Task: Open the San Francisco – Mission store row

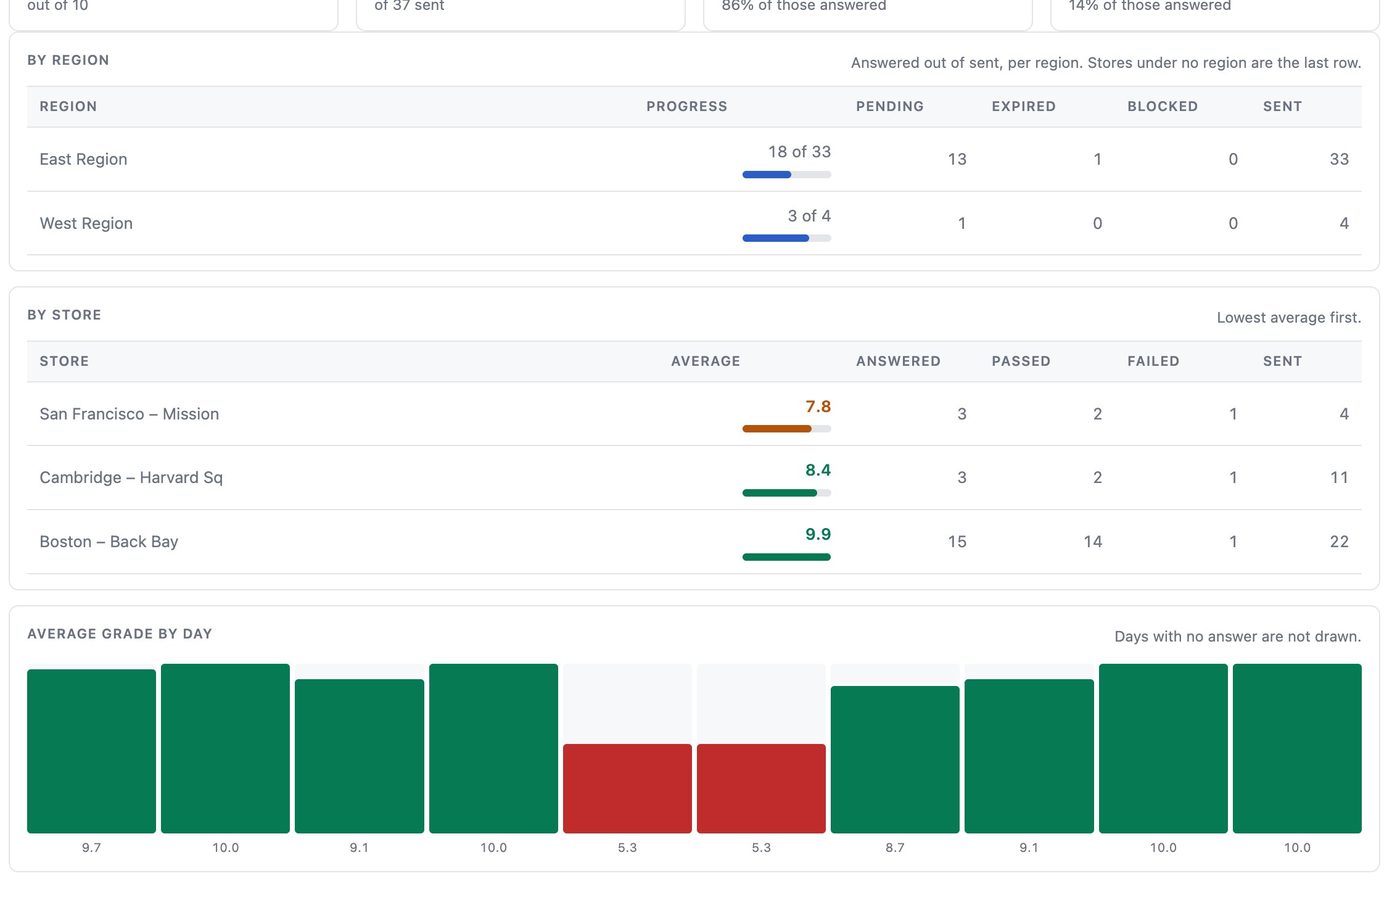Action: coord(694,414)
